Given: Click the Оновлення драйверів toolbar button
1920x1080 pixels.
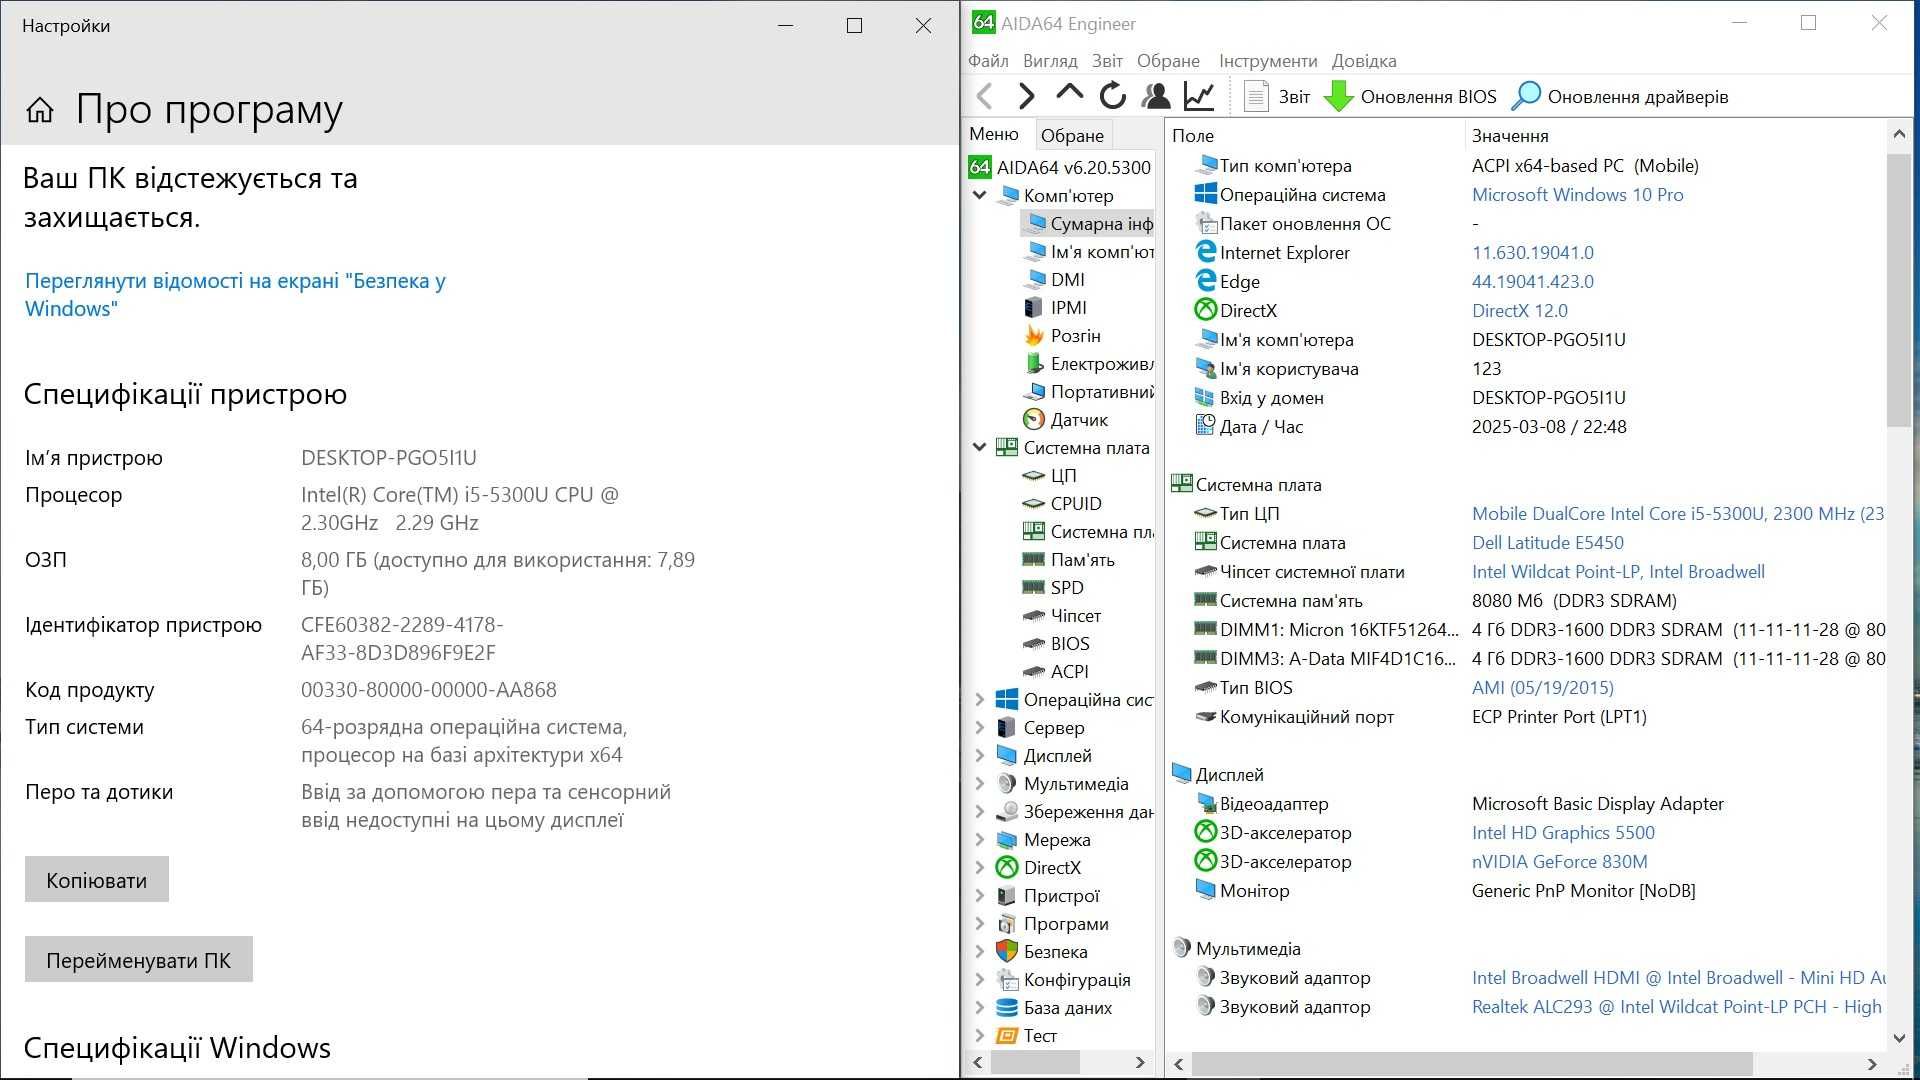Looking at the screenshot, I should [1619, 96].
